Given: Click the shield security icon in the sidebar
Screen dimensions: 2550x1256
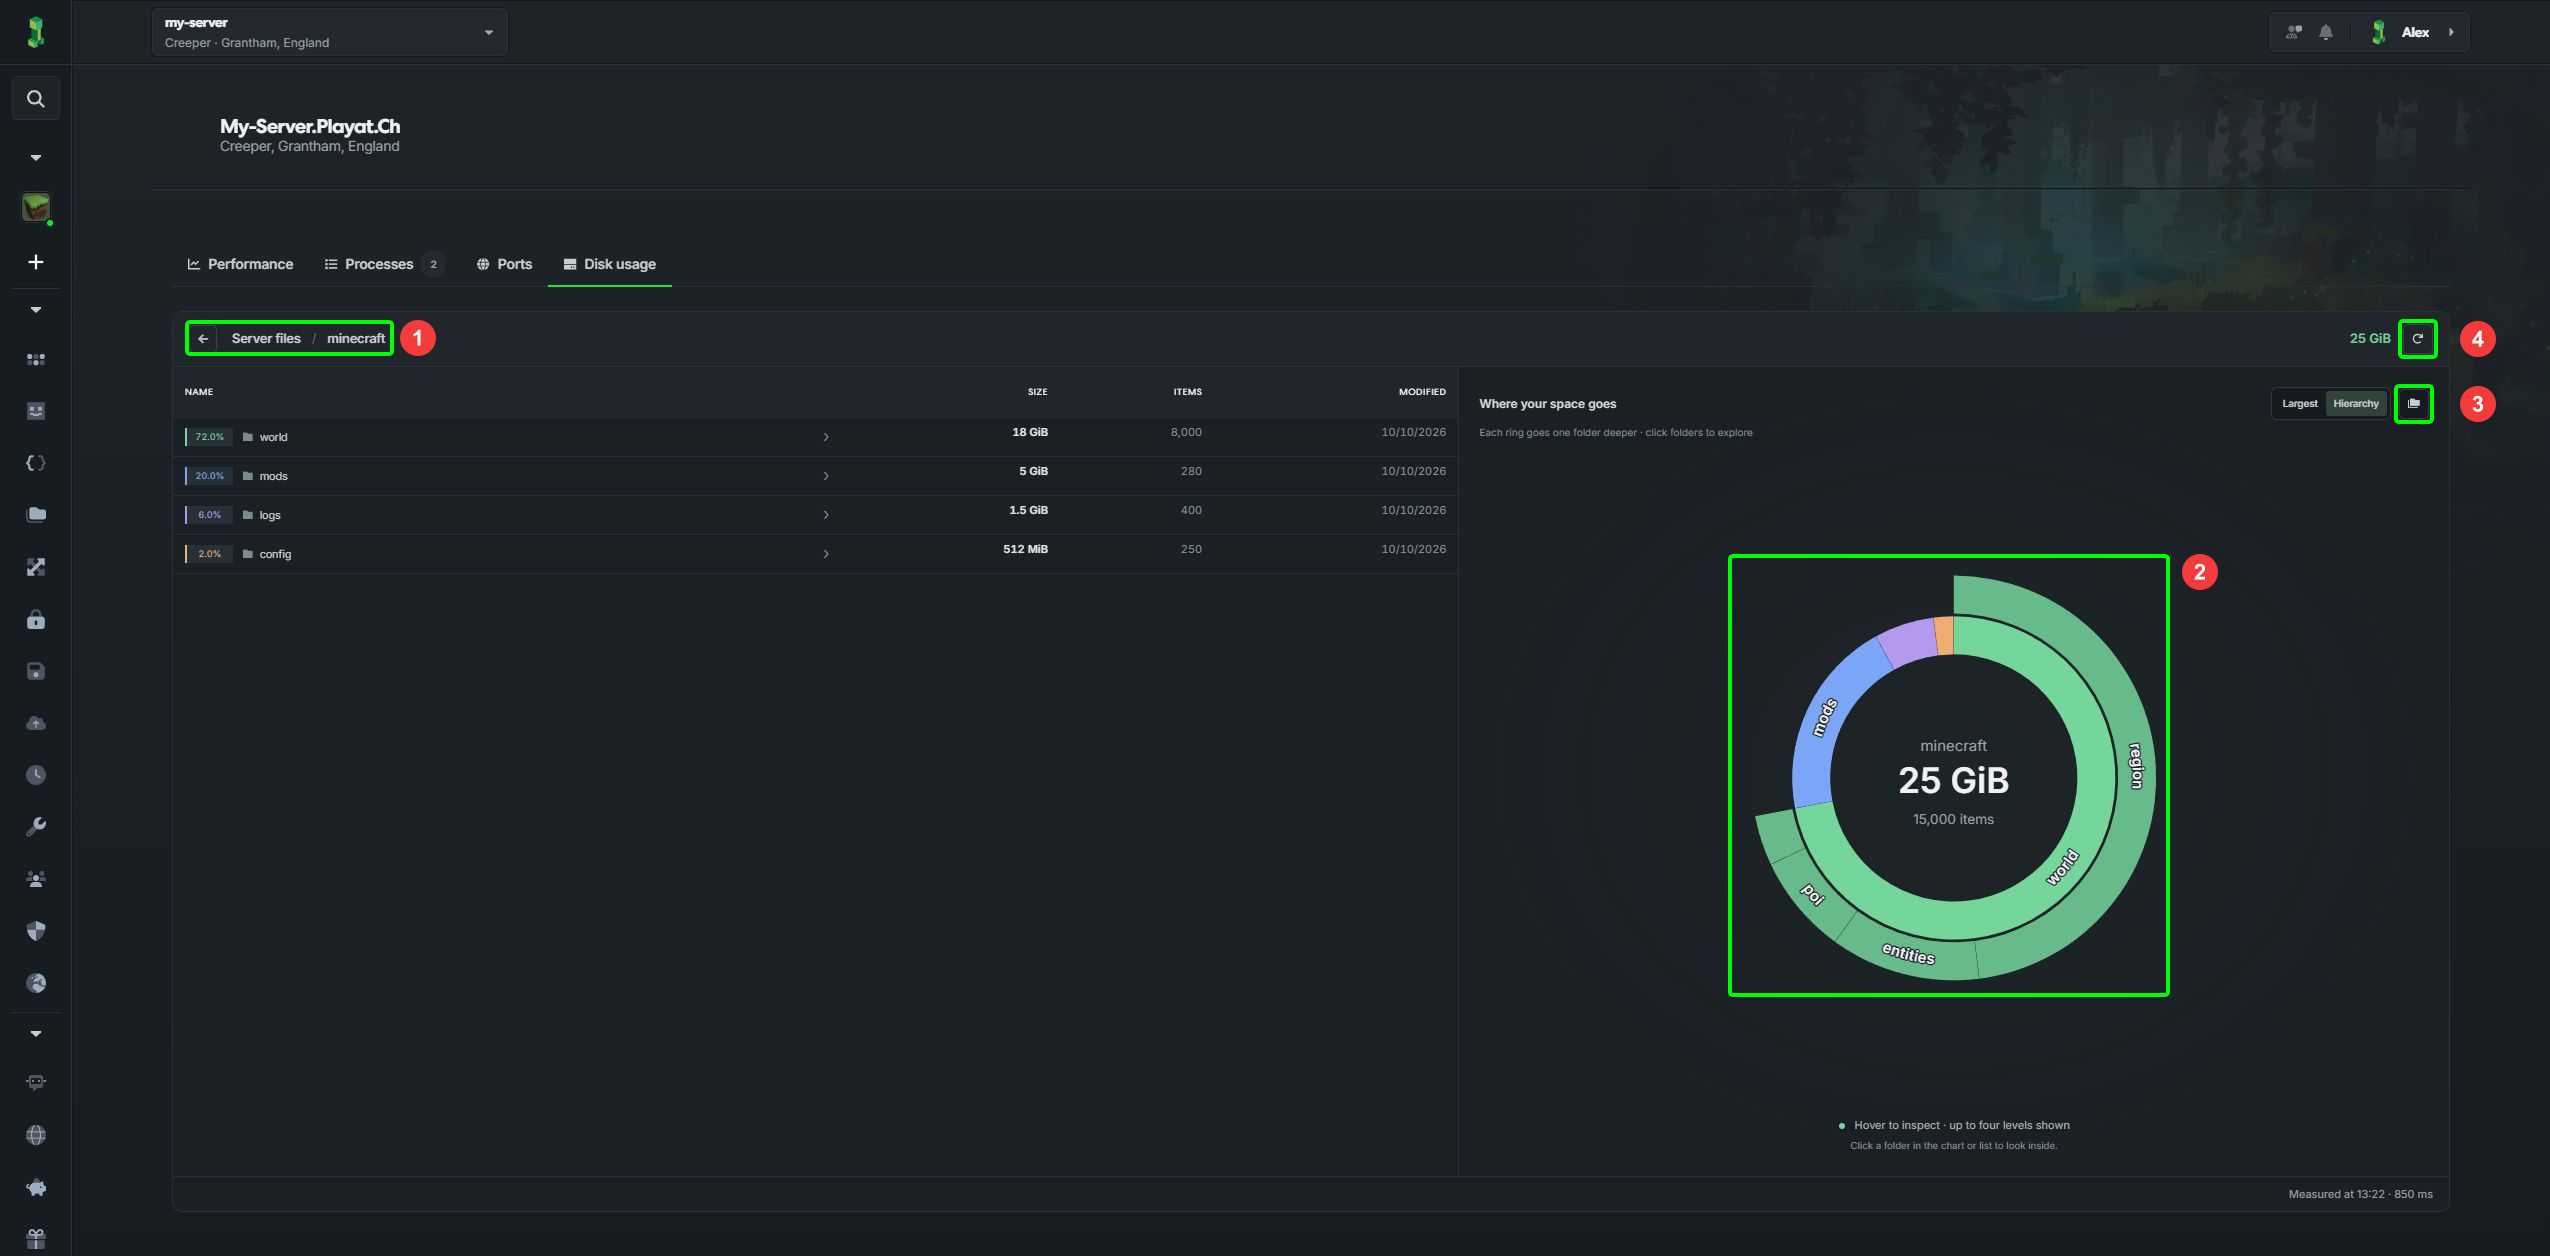Looking at the screenshot, I should tap(36, 931).
